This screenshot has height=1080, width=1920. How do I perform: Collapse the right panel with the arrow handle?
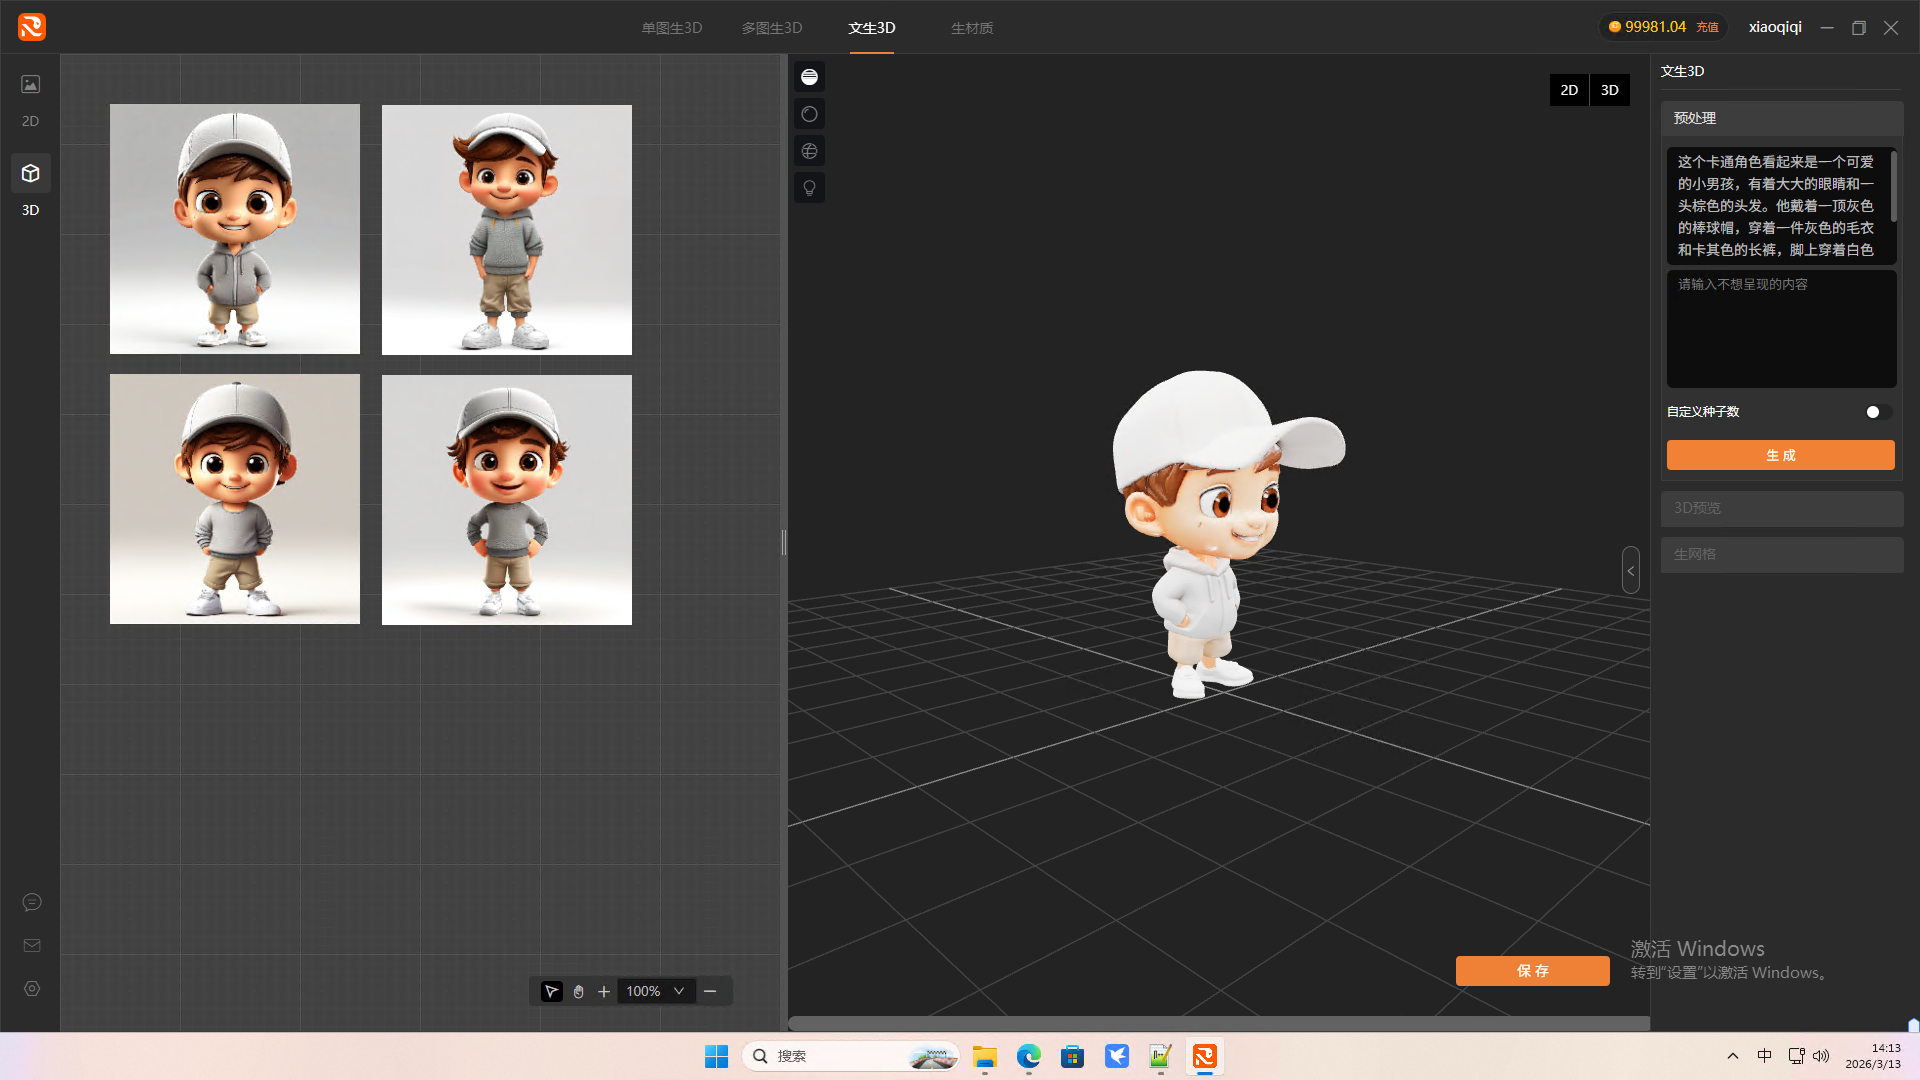pyautogui.click(x=1630, y=570)
